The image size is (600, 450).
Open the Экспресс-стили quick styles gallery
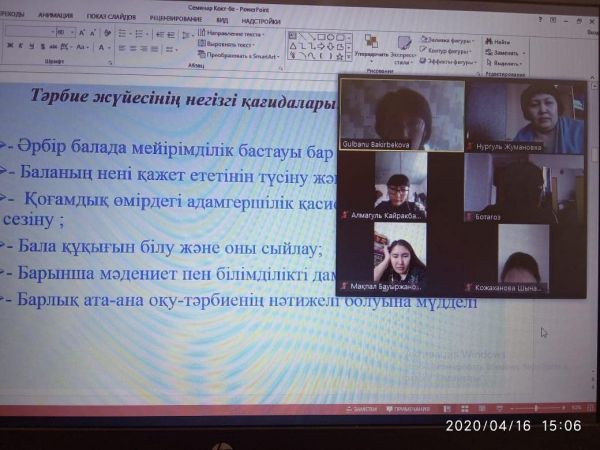(404, 51)
